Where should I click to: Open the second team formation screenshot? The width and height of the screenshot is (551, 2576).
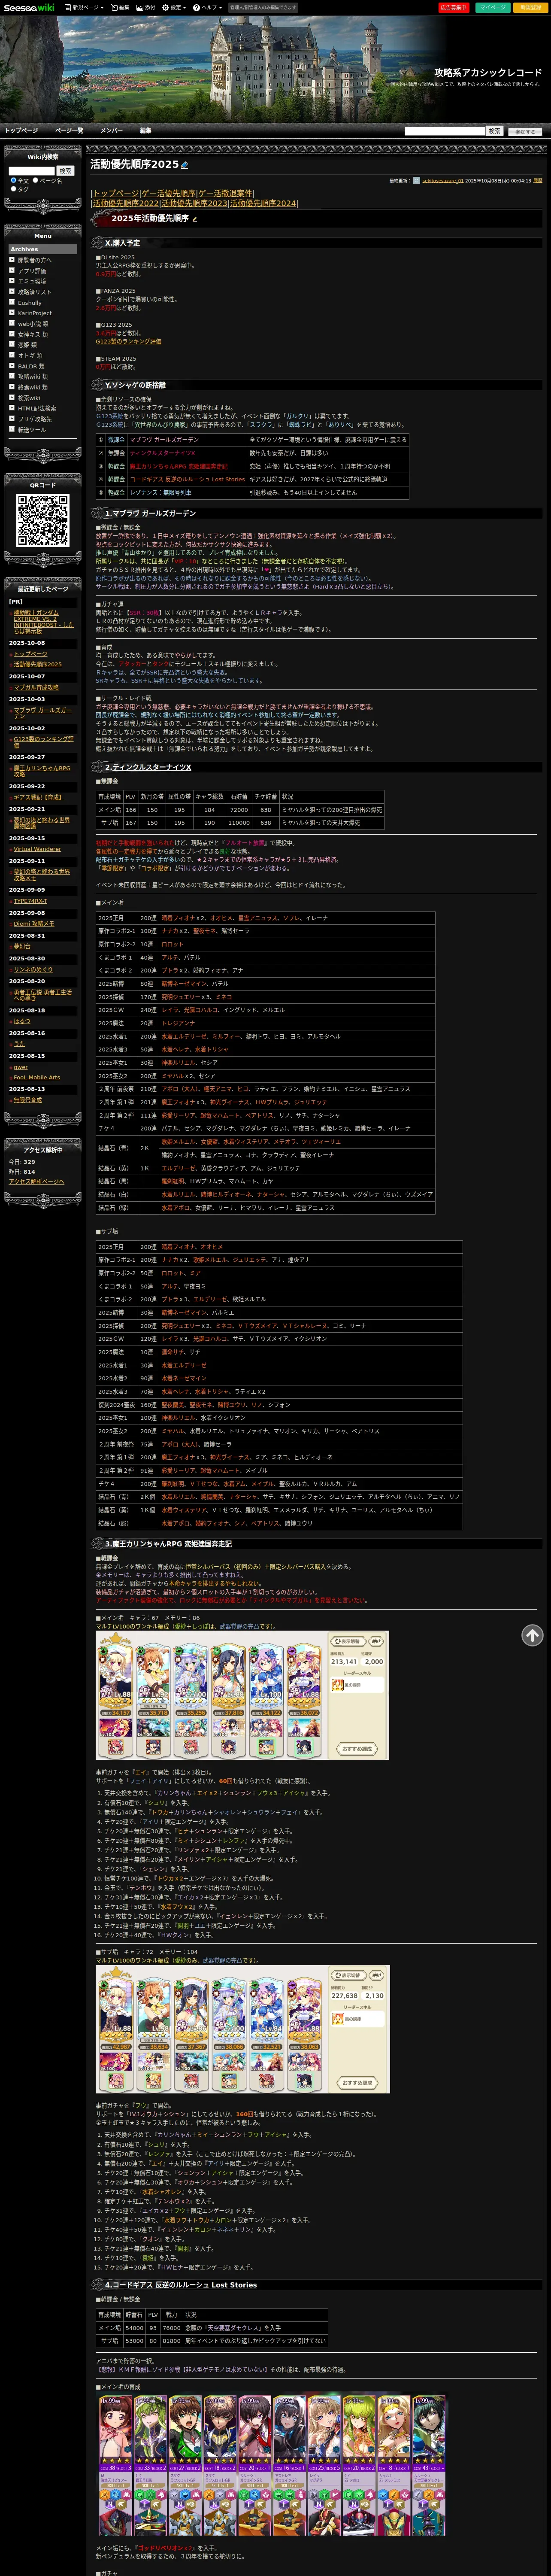(x=242, y=2030)
